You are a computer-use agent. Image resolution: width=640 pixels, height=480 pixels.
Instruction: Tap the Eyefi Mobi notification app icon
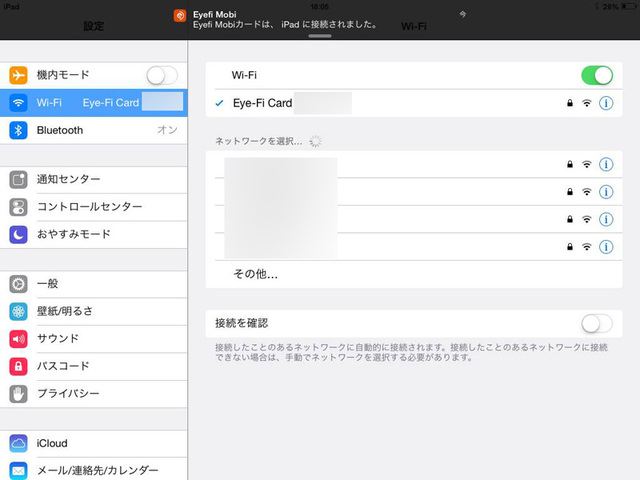click(x=179, y=16)
